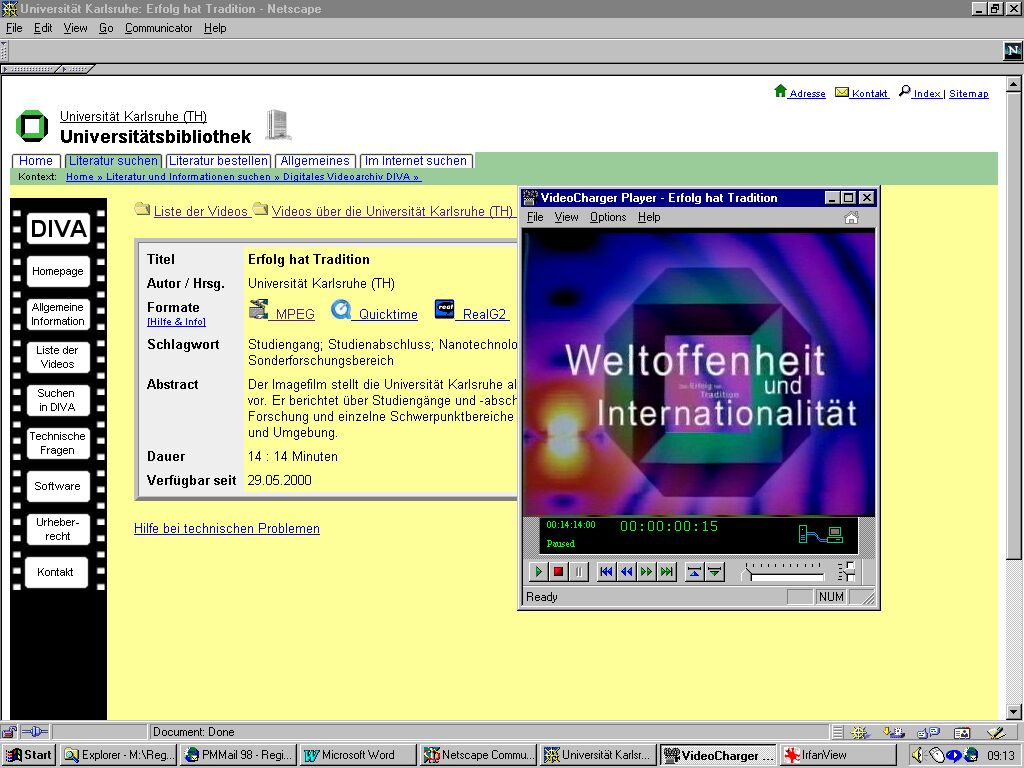Open the File menu in VideoCharger Player
This screenshot has width=1024, height=768.
click(x=535, y=217)
